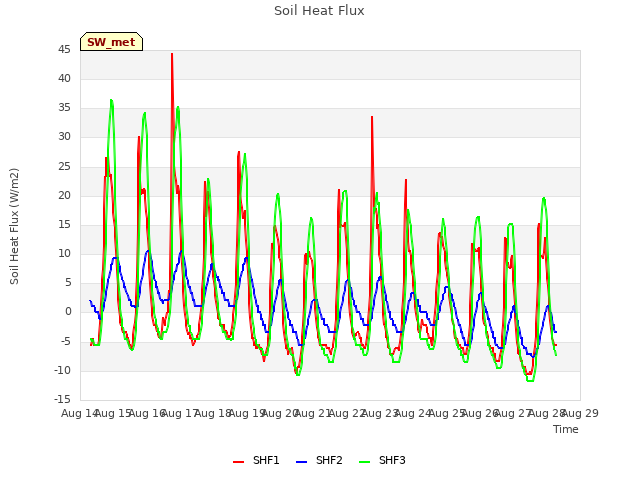Click the red SHF1 legend swatch
640x480 pixels.
[x=238, y=462]
